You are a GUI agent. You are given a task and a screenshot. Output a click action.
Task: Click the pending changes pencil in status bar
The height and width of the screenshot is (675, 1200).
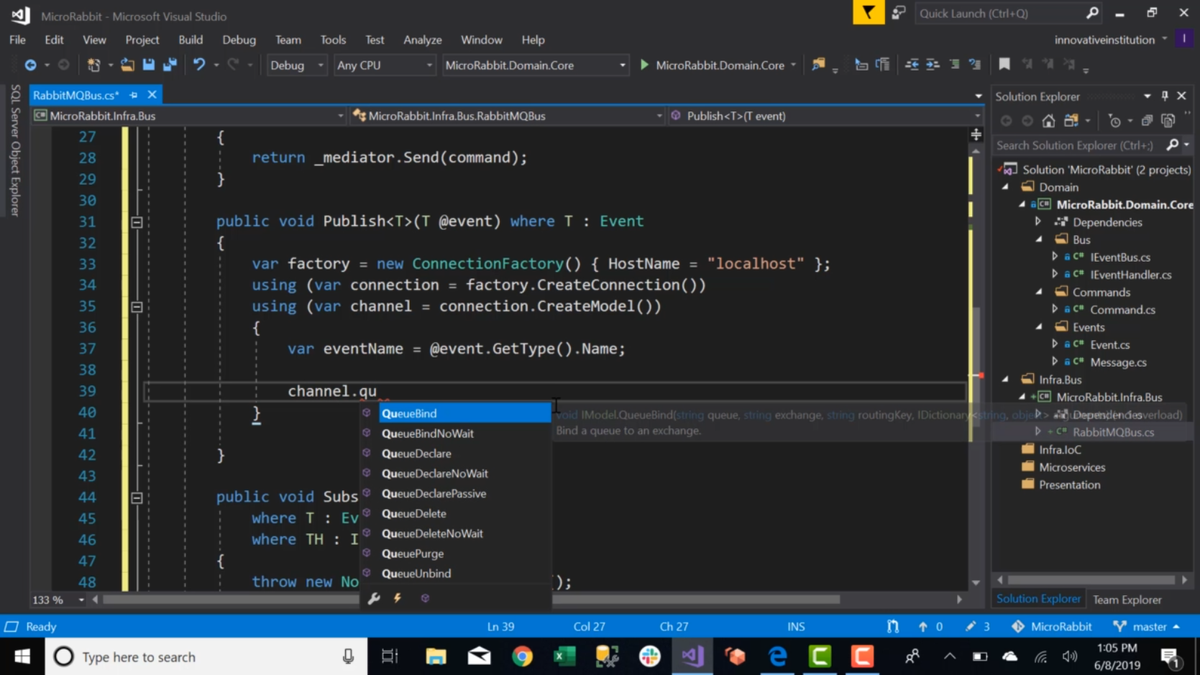(971, 626)
